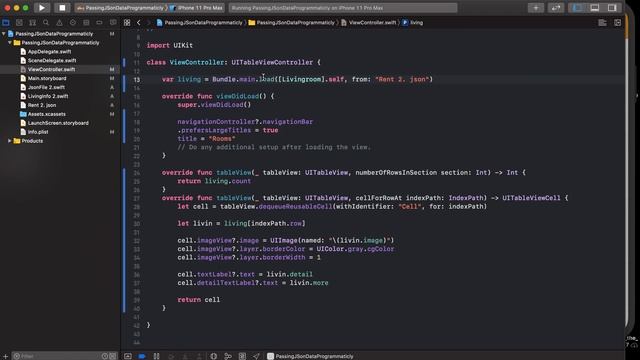
Task: Show the Breakpoint navigator
Action: 100,23
